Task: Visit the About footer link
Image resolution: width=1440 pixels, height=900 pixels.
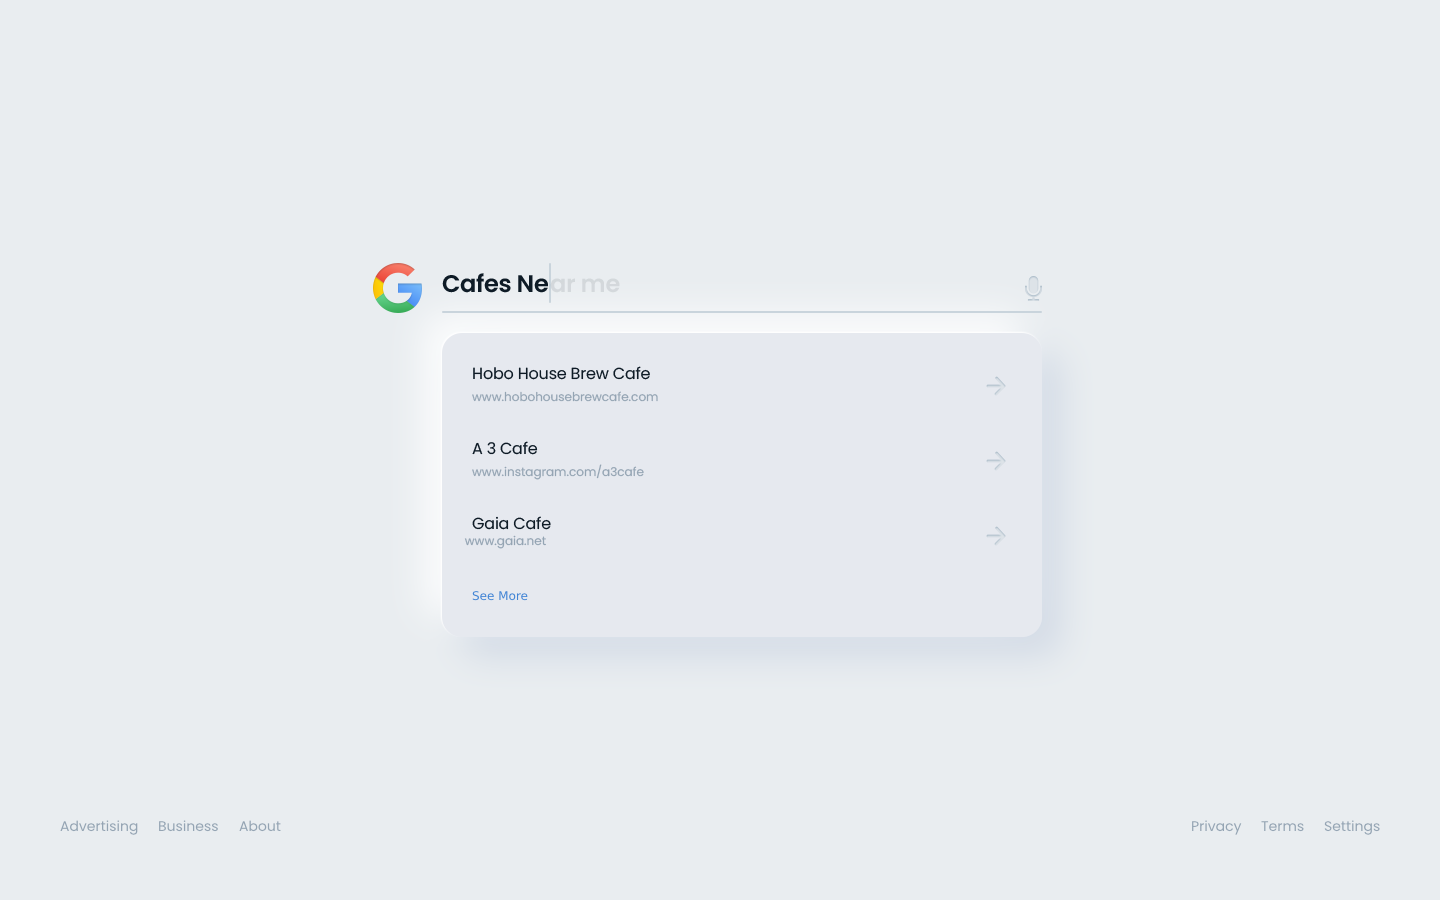Action: (x=260, y=826)
